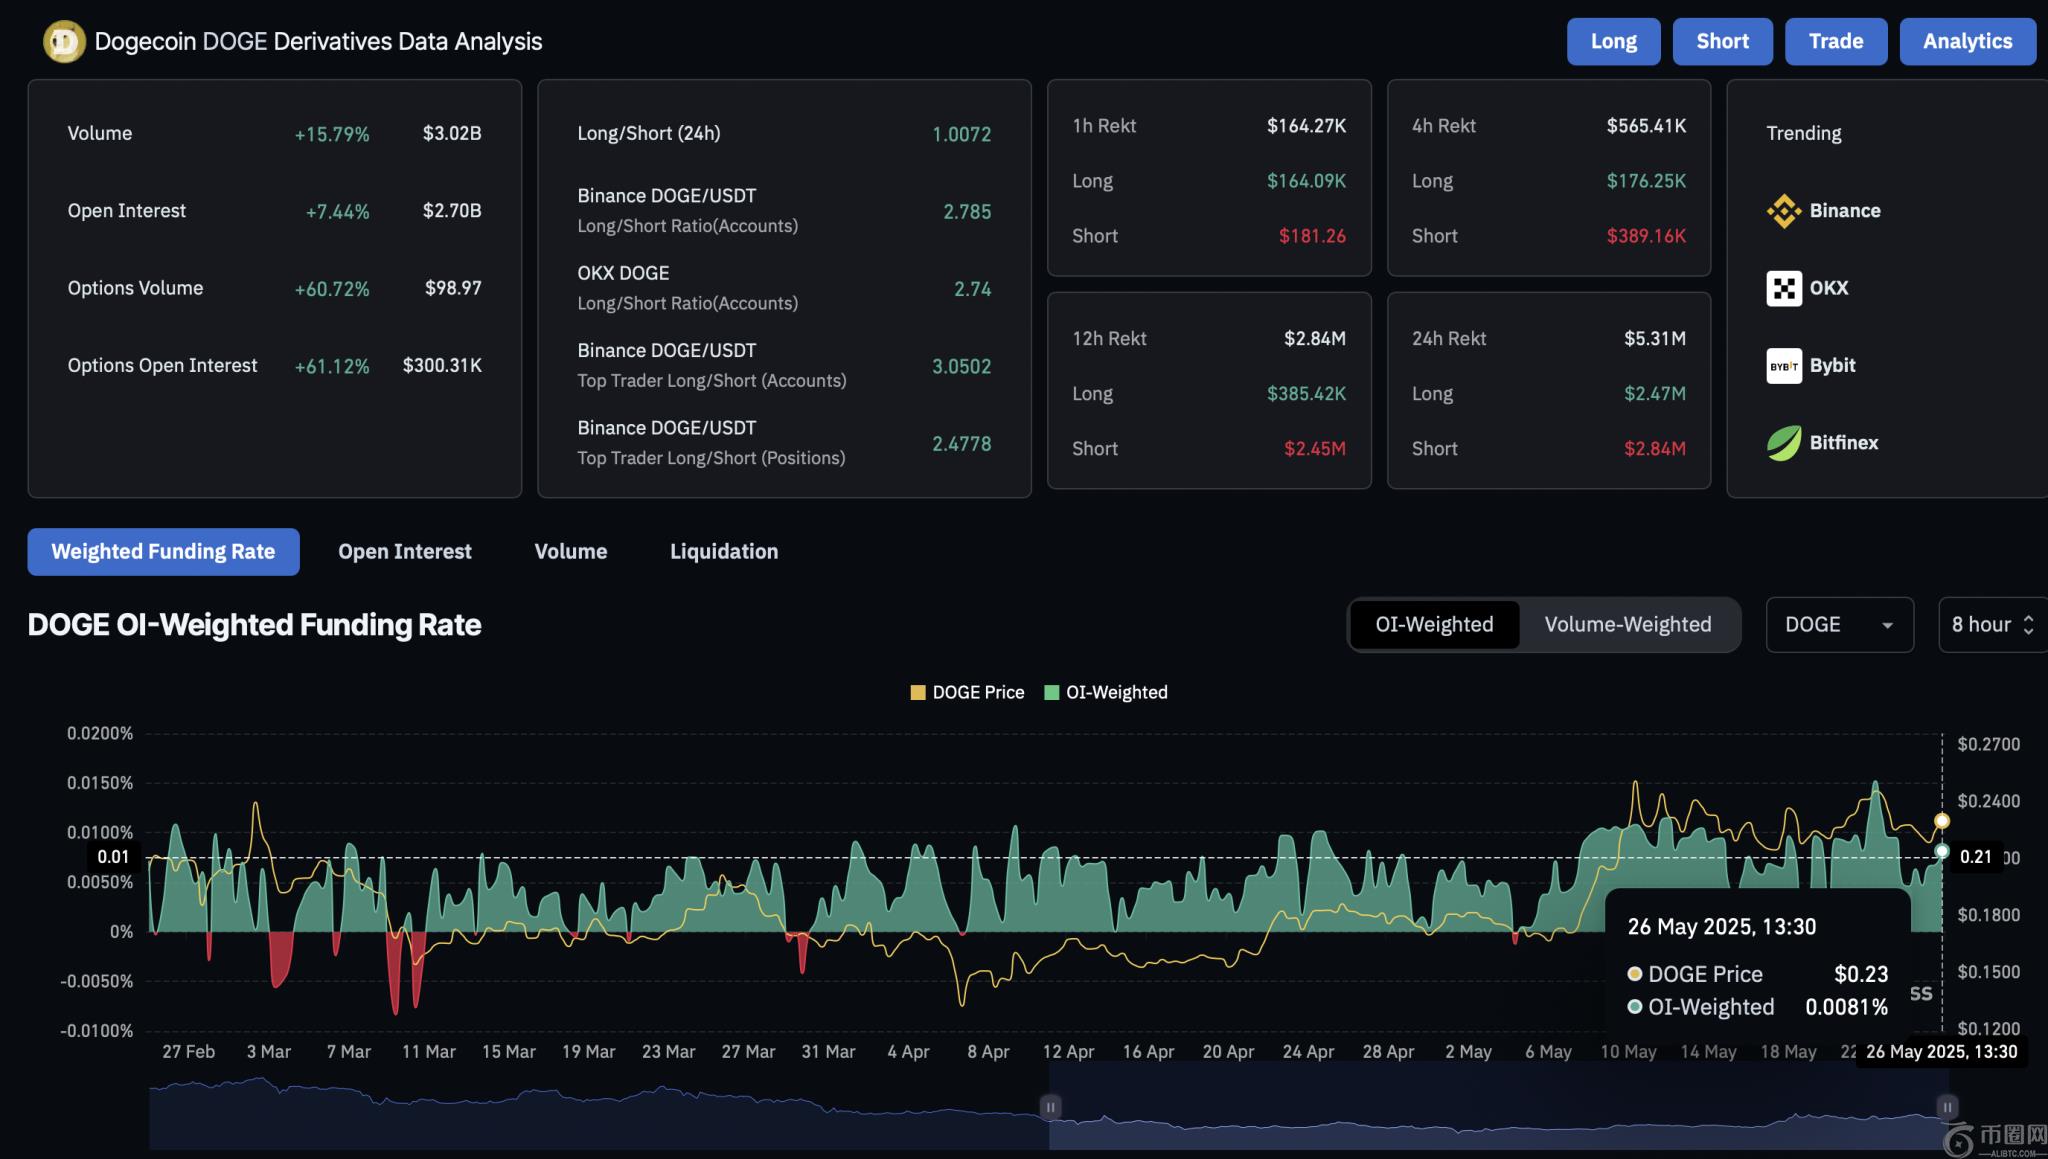Toggle DOGE Price legend series

pos(967,692)
